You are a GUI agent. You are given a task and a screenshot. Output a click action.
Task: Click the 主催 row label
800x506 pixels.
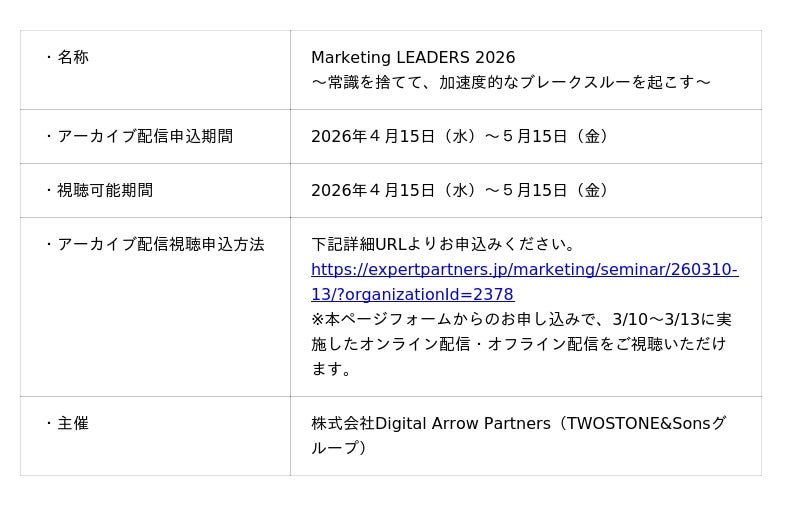(x=72, y=423)
